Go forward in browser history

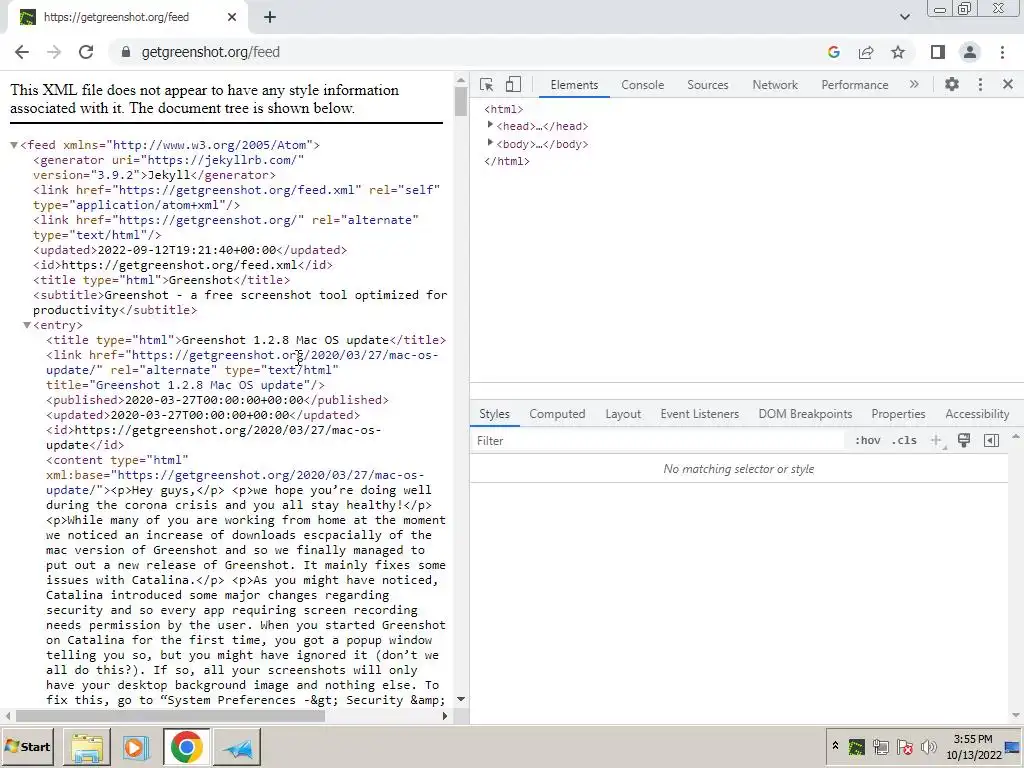(x=54, y=52)
